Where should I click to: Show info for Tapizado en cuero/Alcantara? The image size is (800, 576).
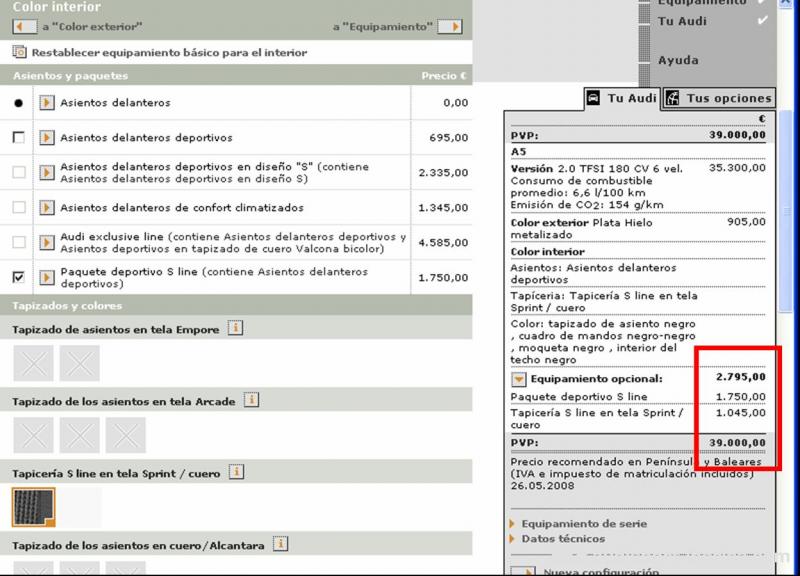281,544
